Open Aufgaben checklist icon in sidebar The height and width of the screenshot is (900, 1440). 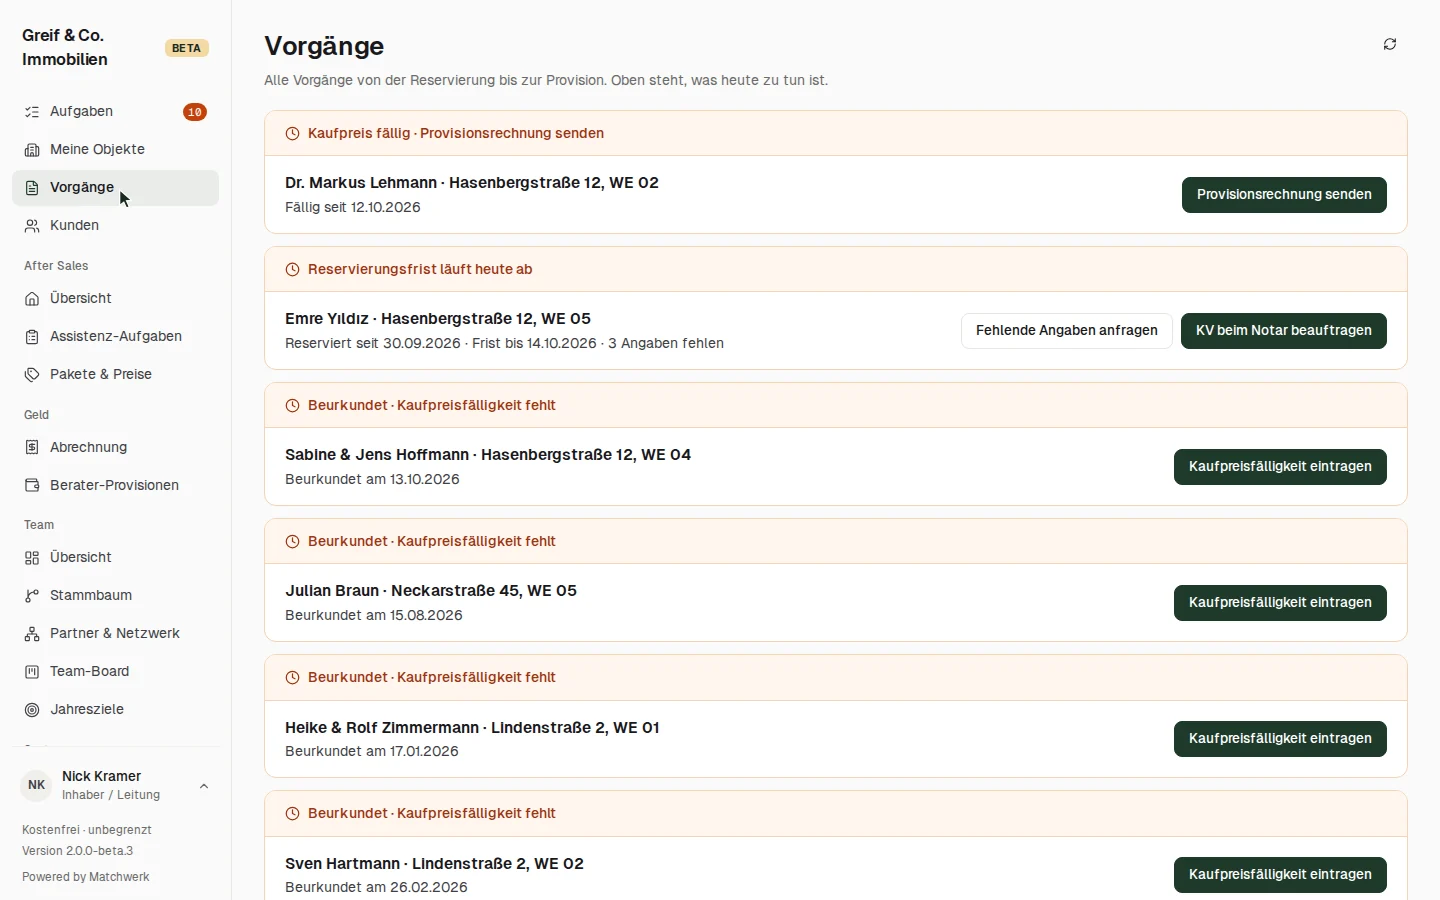[x=32, y=112]
